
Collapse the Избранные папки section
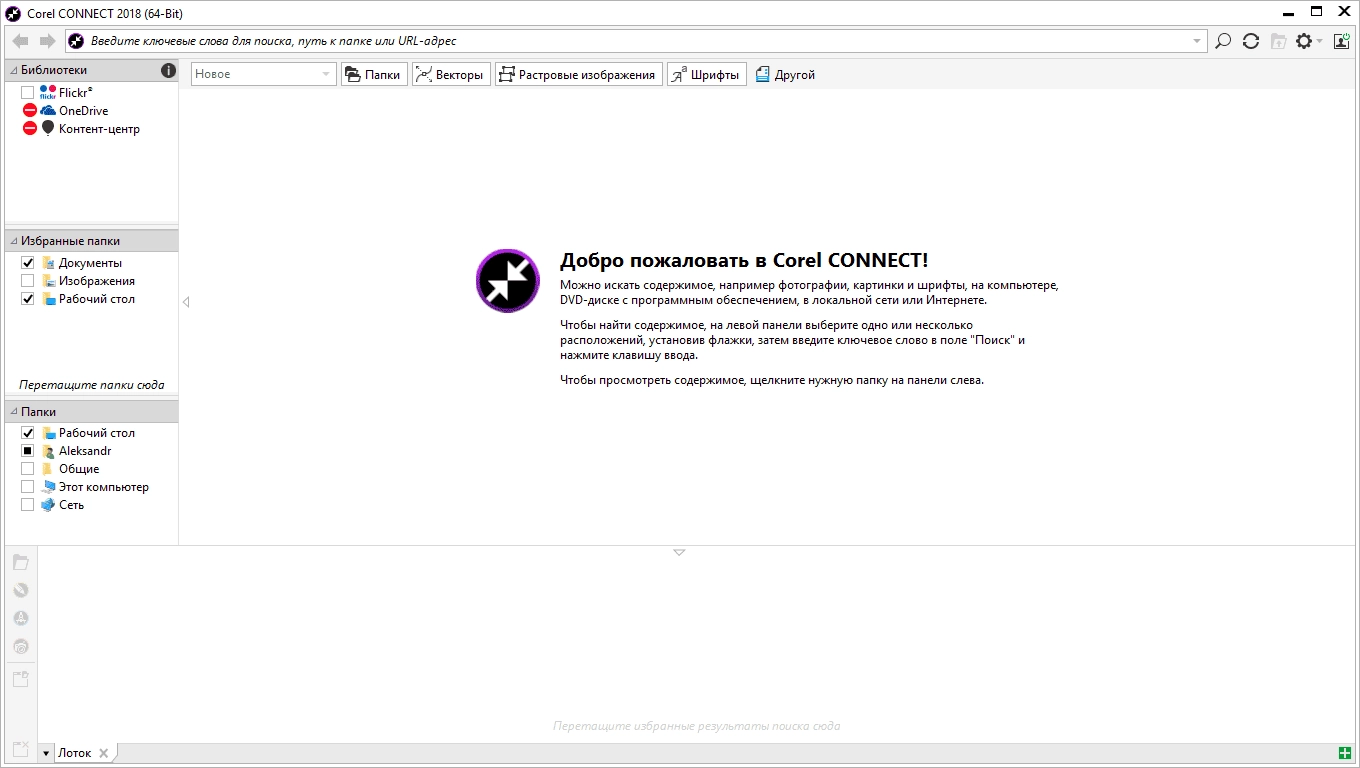[13, 240]
